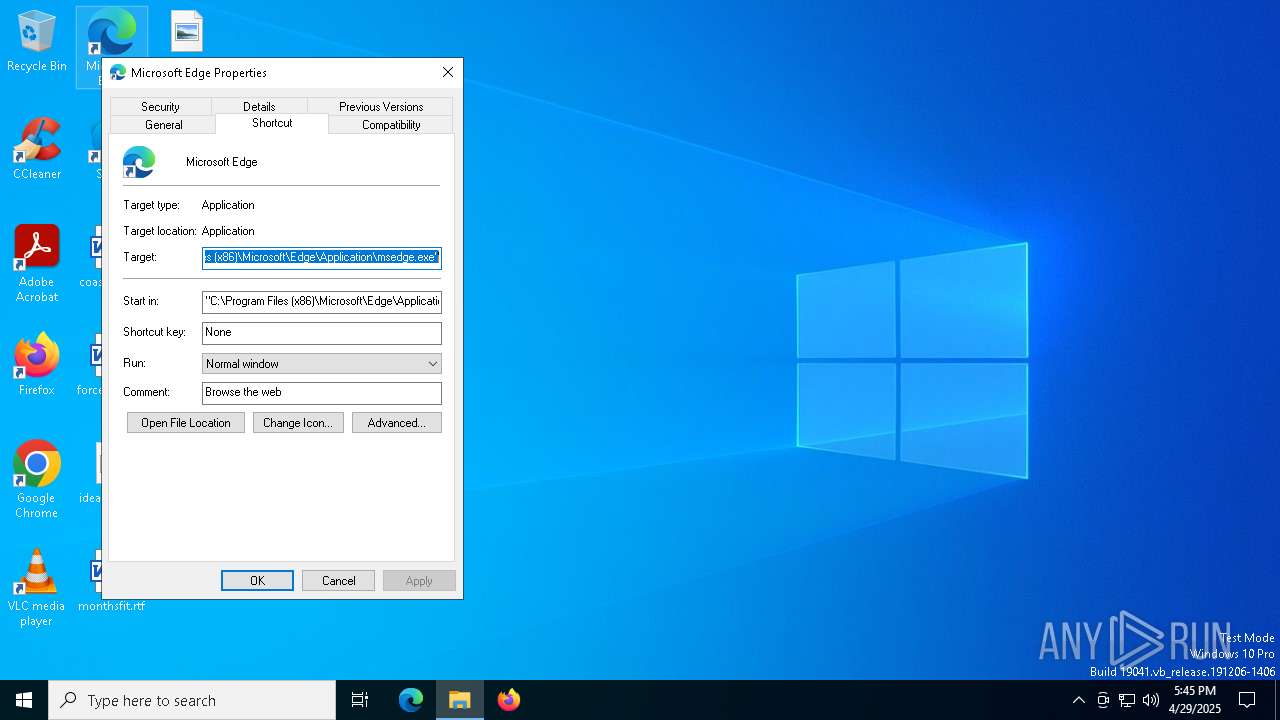The width and height of the screenshot is (1280, 720).
Task: Select the image file icon on desktop
Action: click(x=187, y=31)
